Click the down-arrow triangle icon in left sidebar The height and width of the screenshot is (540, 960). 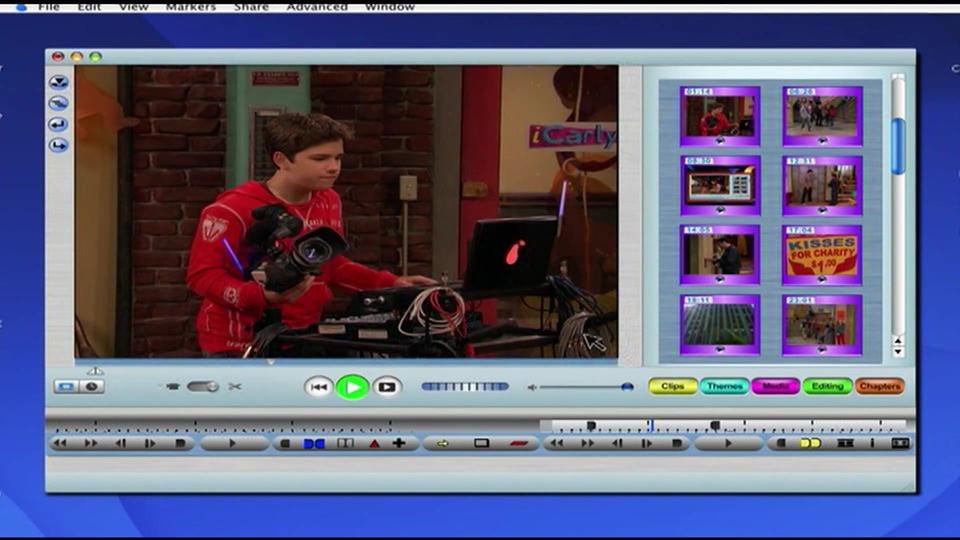pyautogui.click(x=59, y=82)
